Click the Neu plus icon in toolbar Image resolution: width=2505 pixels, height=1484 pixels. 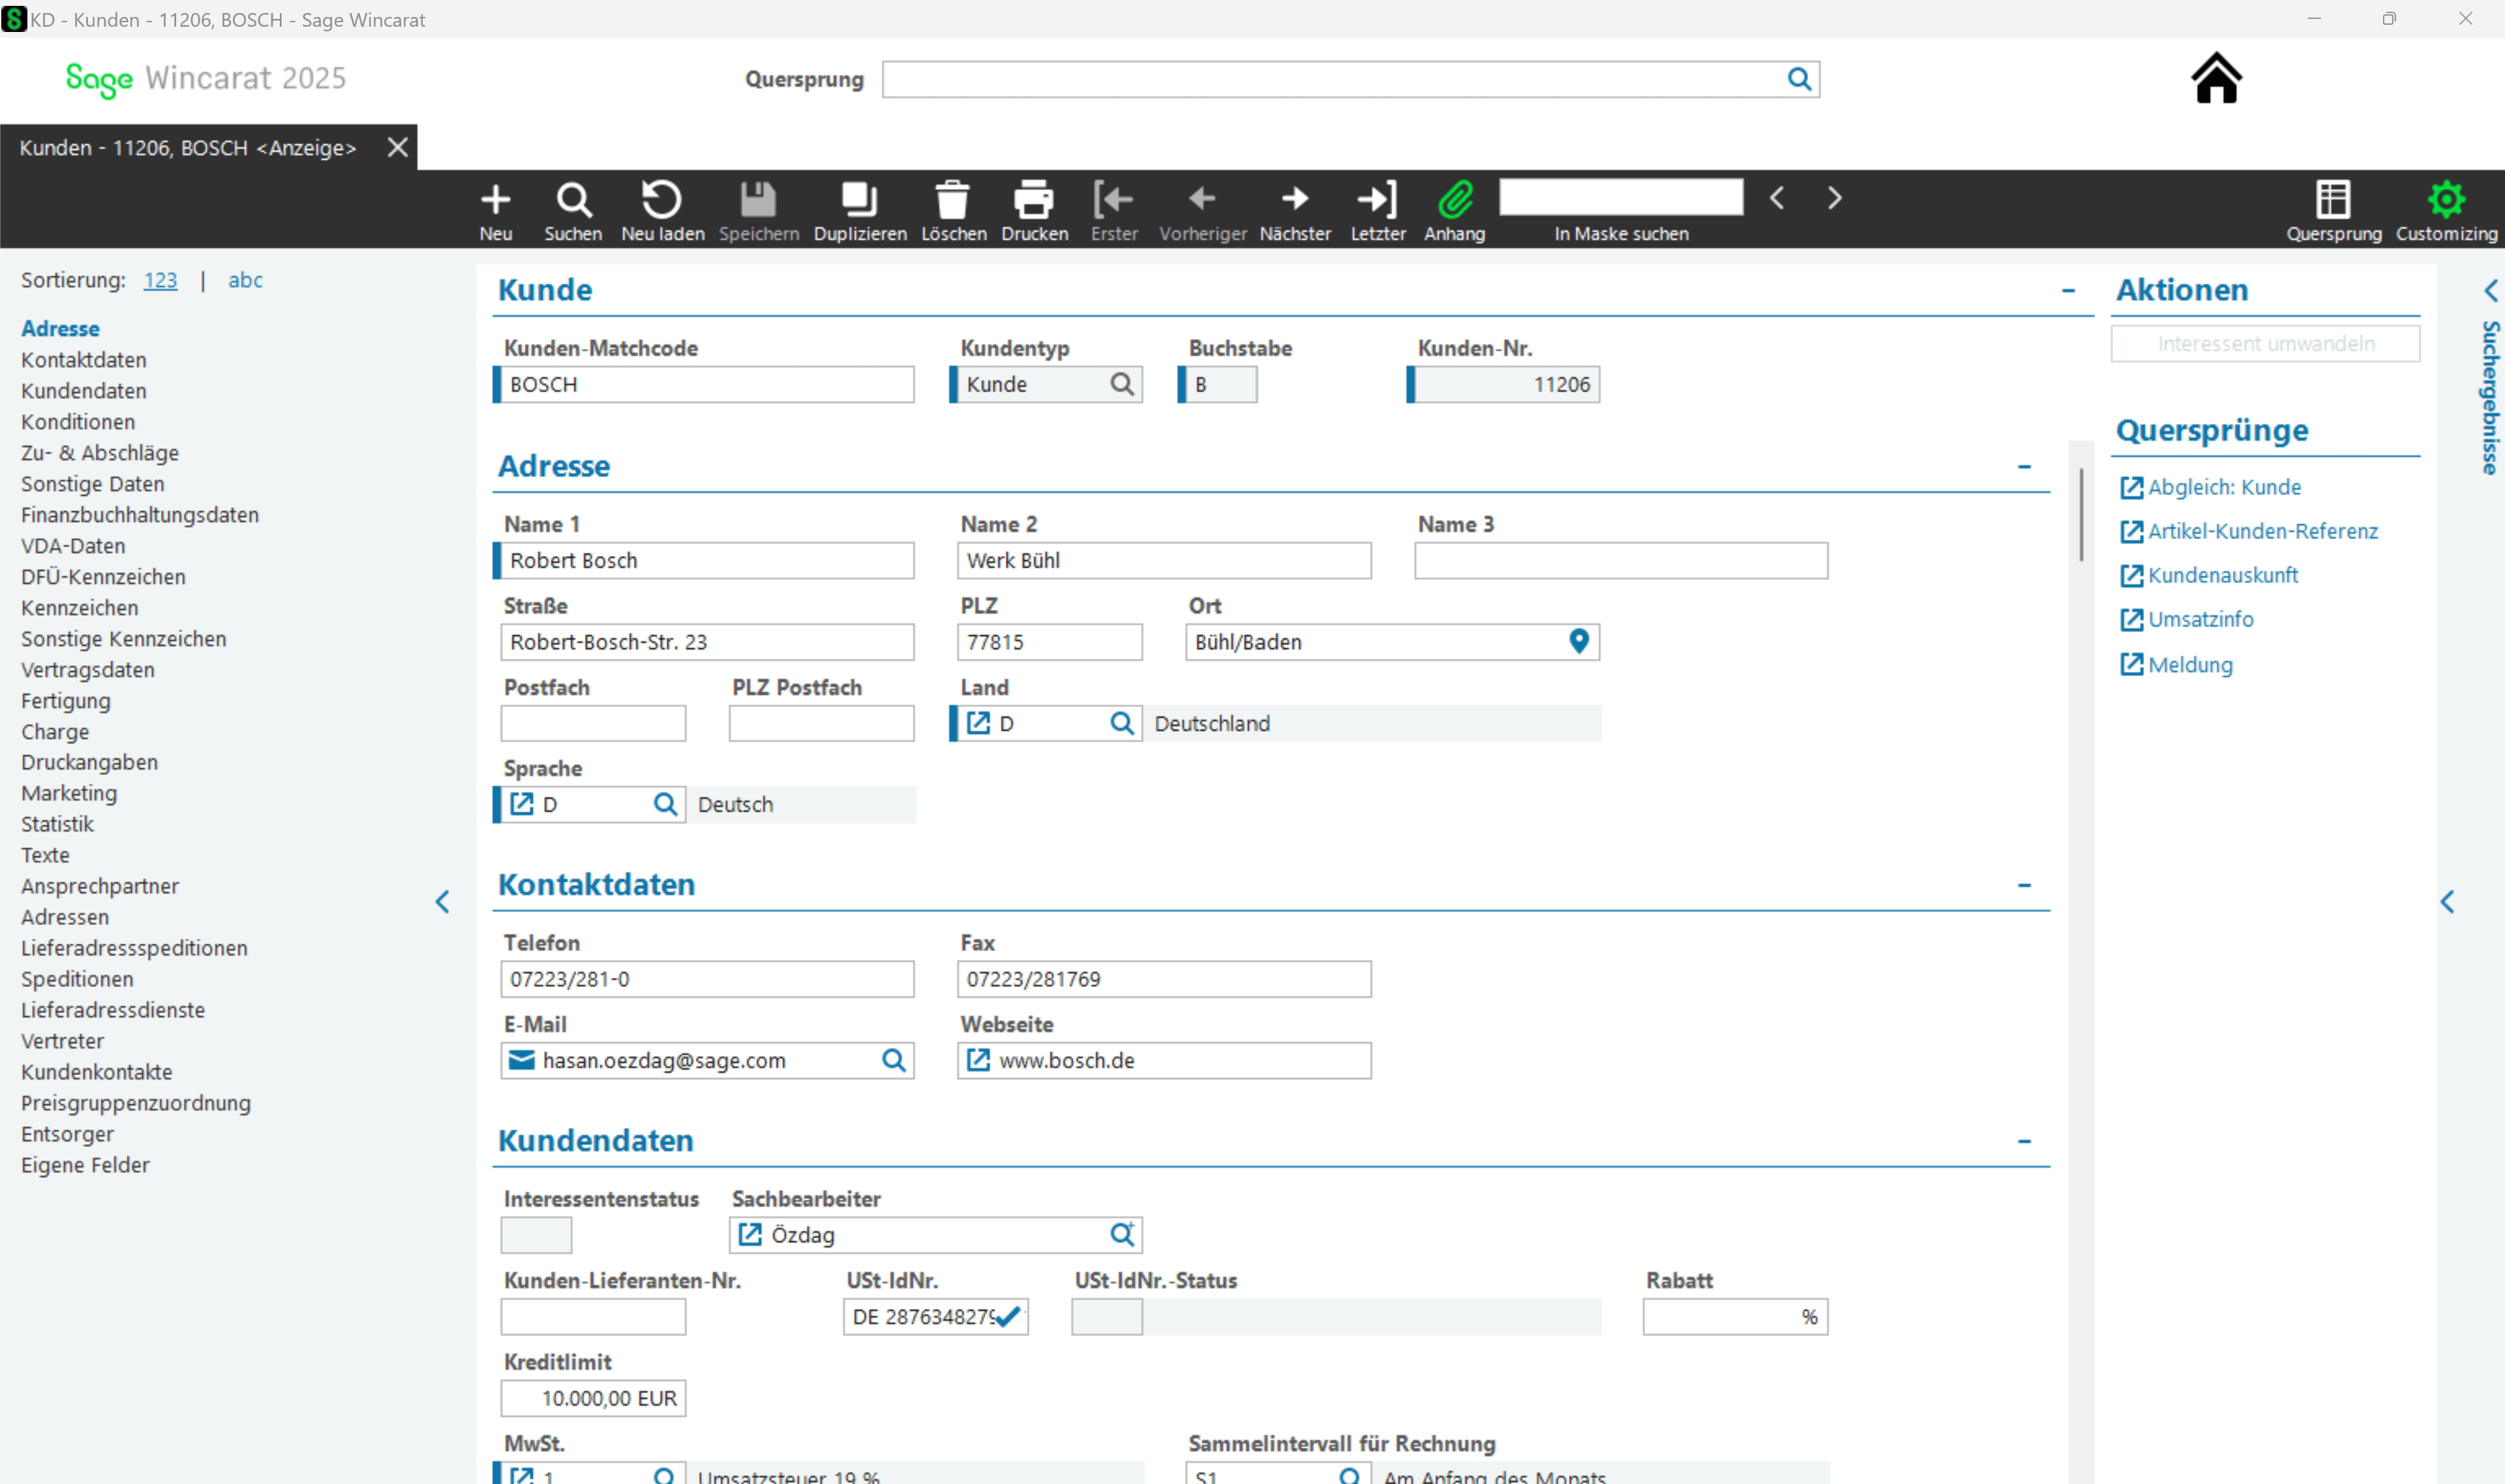495,200
